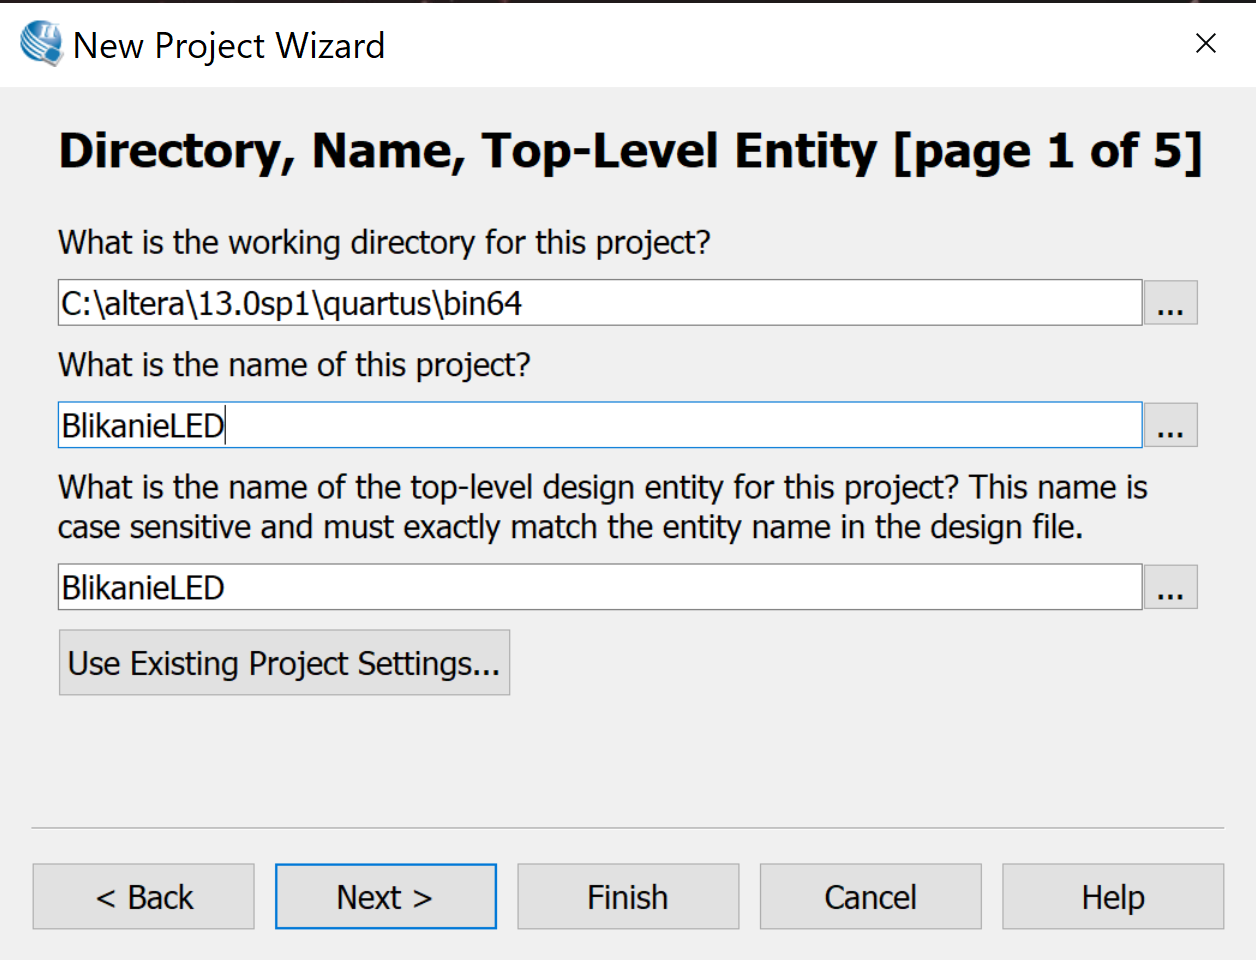The height and width of the screenshot is (960, 1256).
Task: Click the Quartus icon in the title bar
Action: (x=41, y=44)
